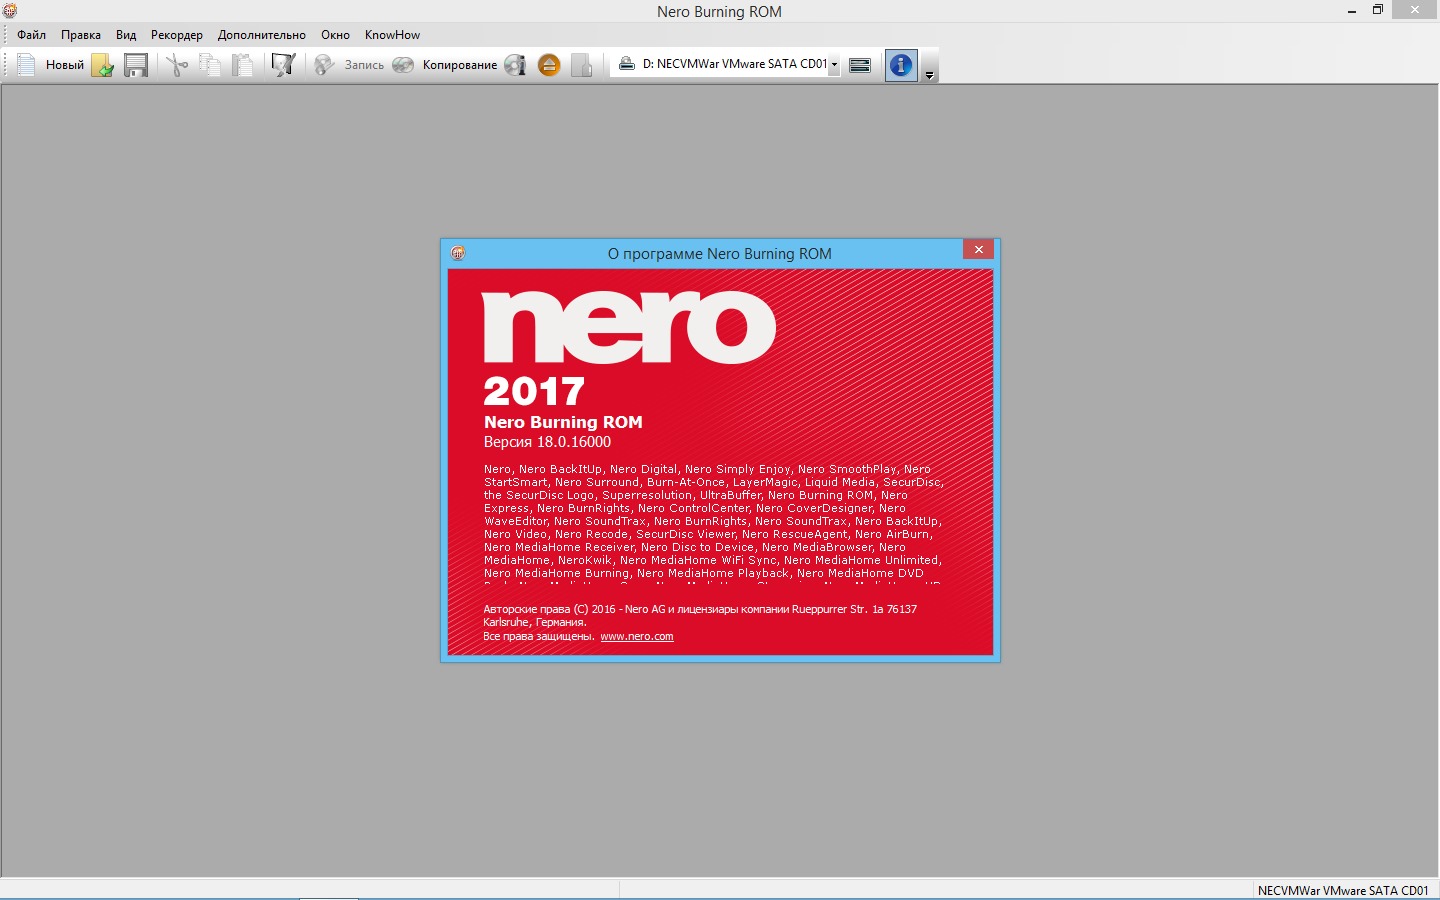Screen dimensions: 1440x900
Task: Click the disc info icon
Action: [x=516, y=65]
